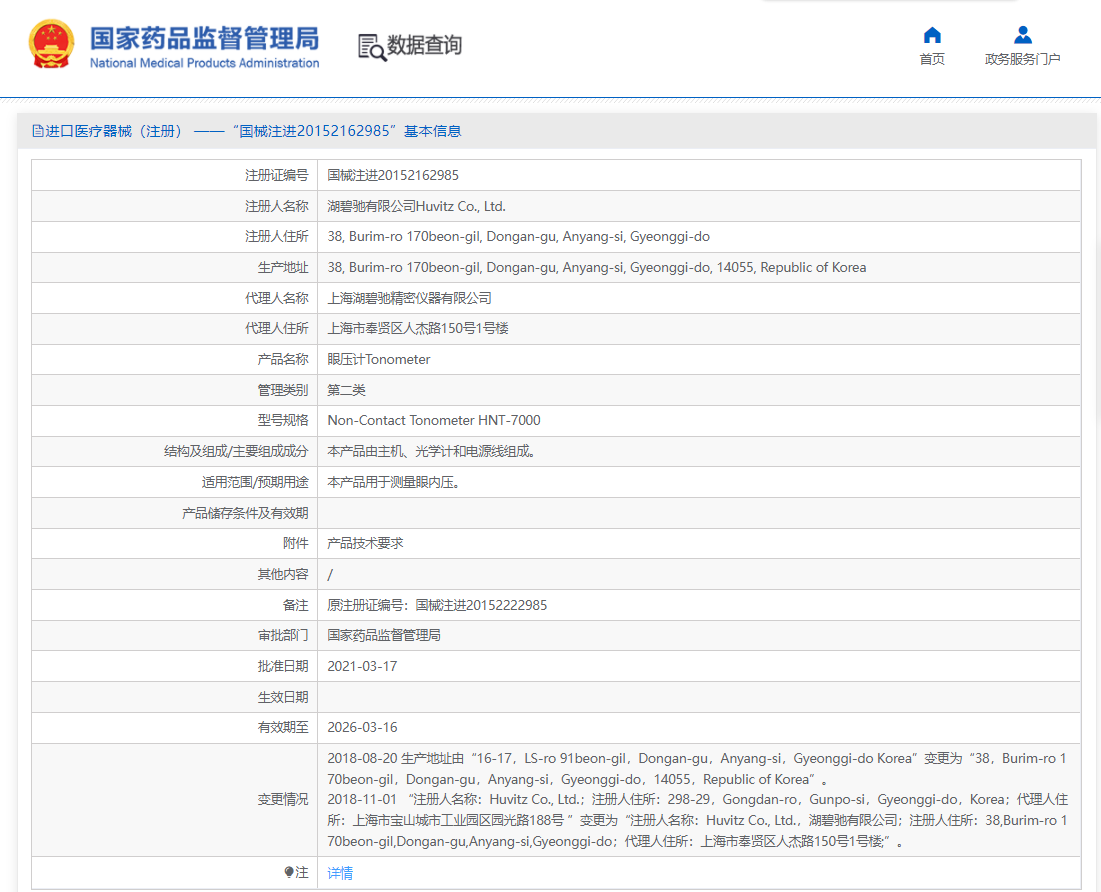Select the address in the 注册人住所 row
Viewport: 1101px width, 892px height.
pos(518,237)
